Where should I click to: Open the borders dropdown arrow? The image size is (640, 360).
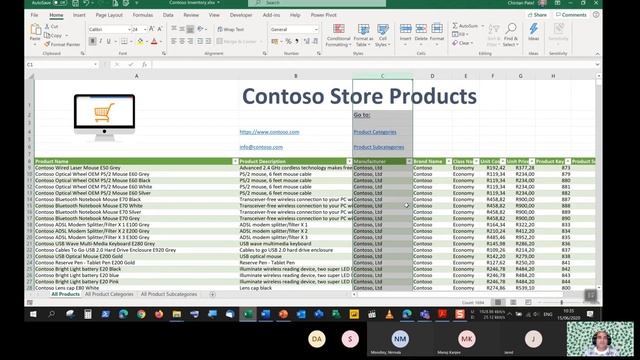[x=131, y=41]
